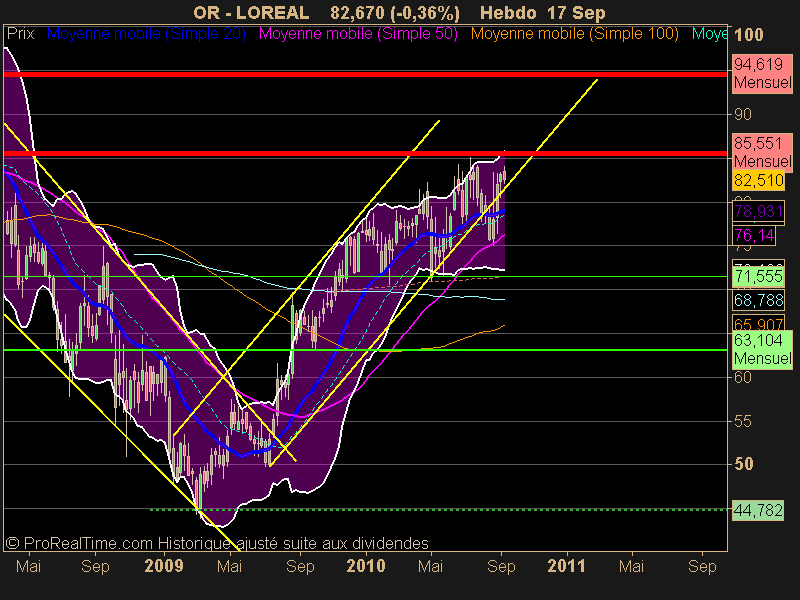800x600 pixels.
Task: Click the 55 price scale value
Action: point(743,421)
